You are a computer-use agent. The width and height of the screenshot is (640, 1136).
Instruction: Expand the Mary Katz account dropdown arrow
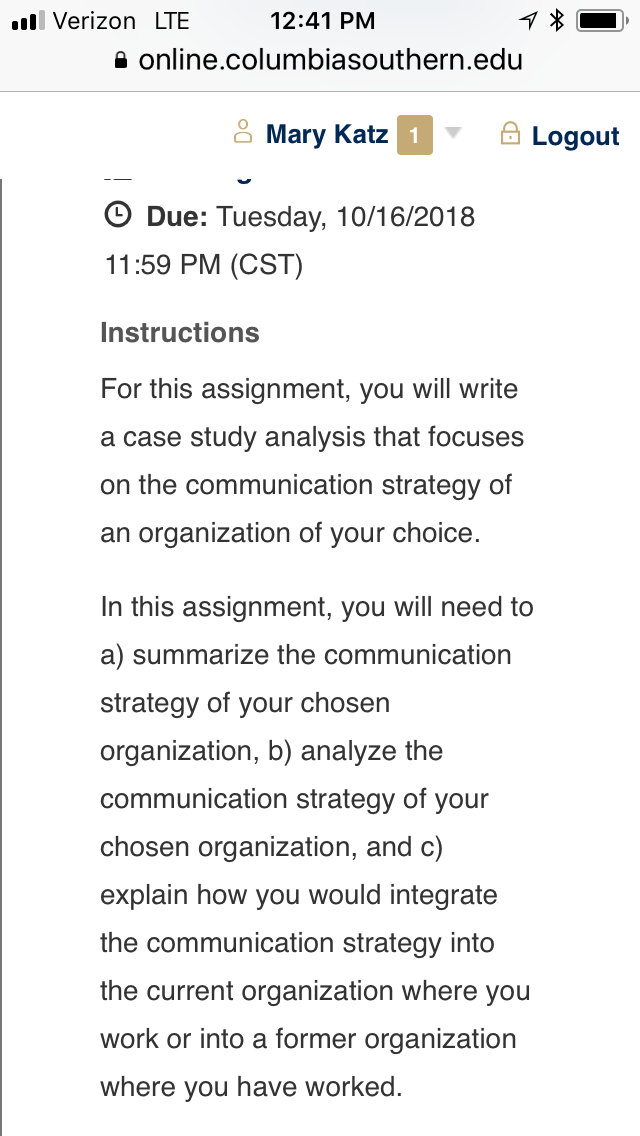[x=452, y=133]
